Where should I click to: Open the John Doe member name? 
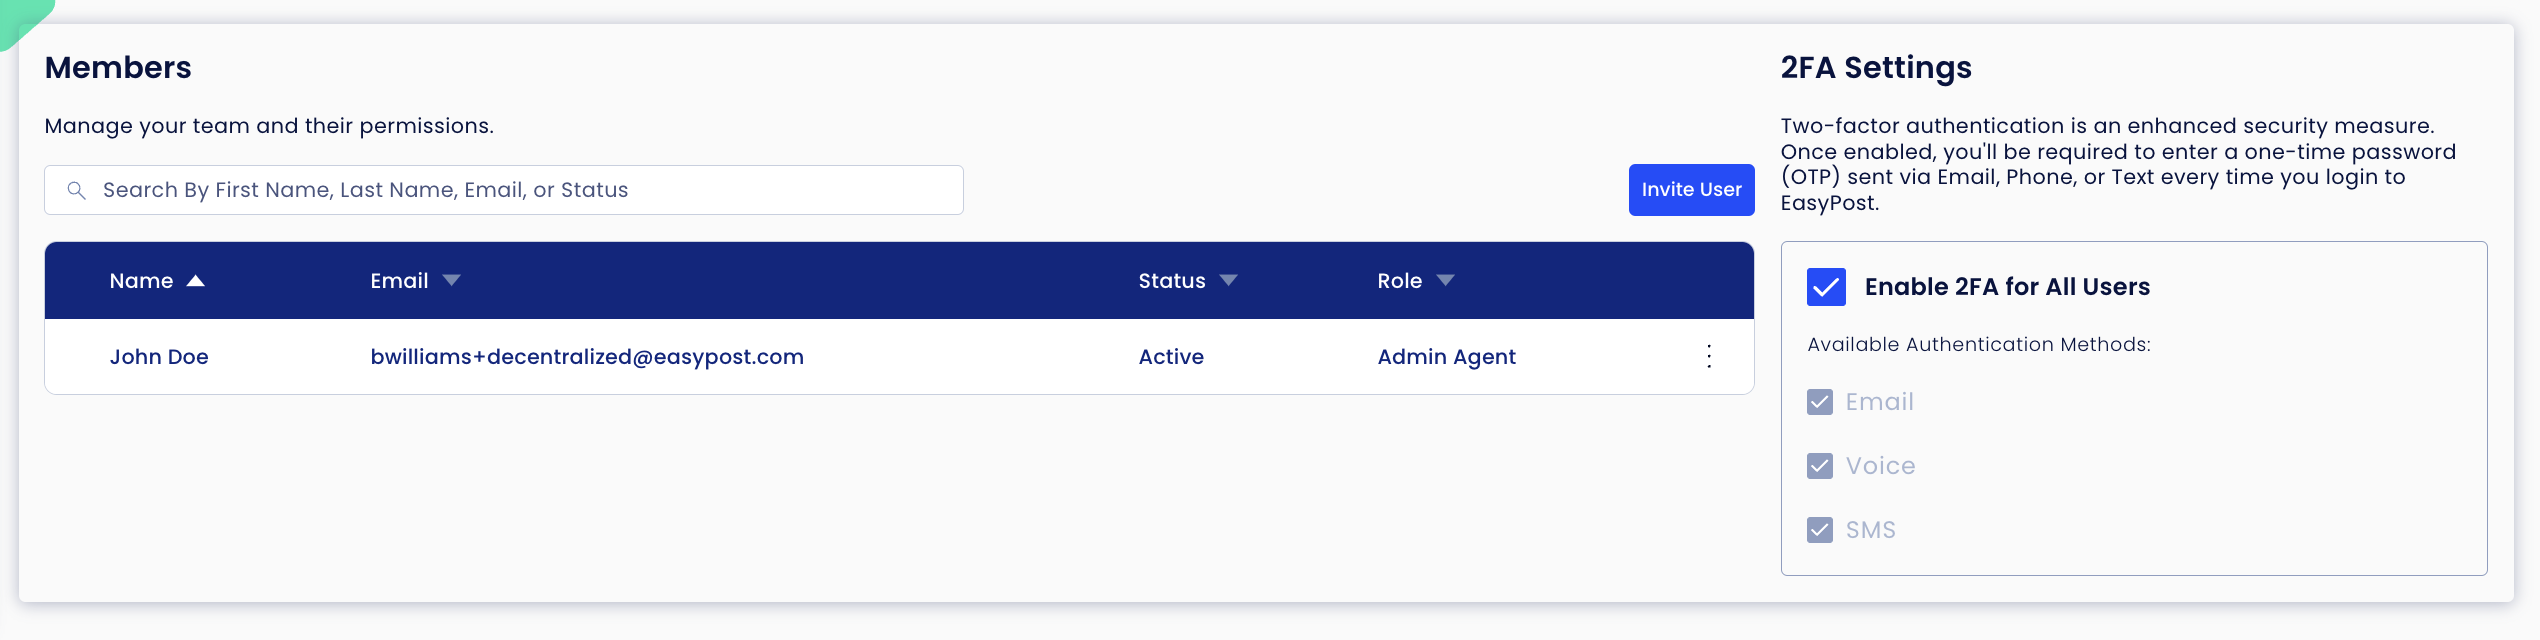(x=159, y=357)
